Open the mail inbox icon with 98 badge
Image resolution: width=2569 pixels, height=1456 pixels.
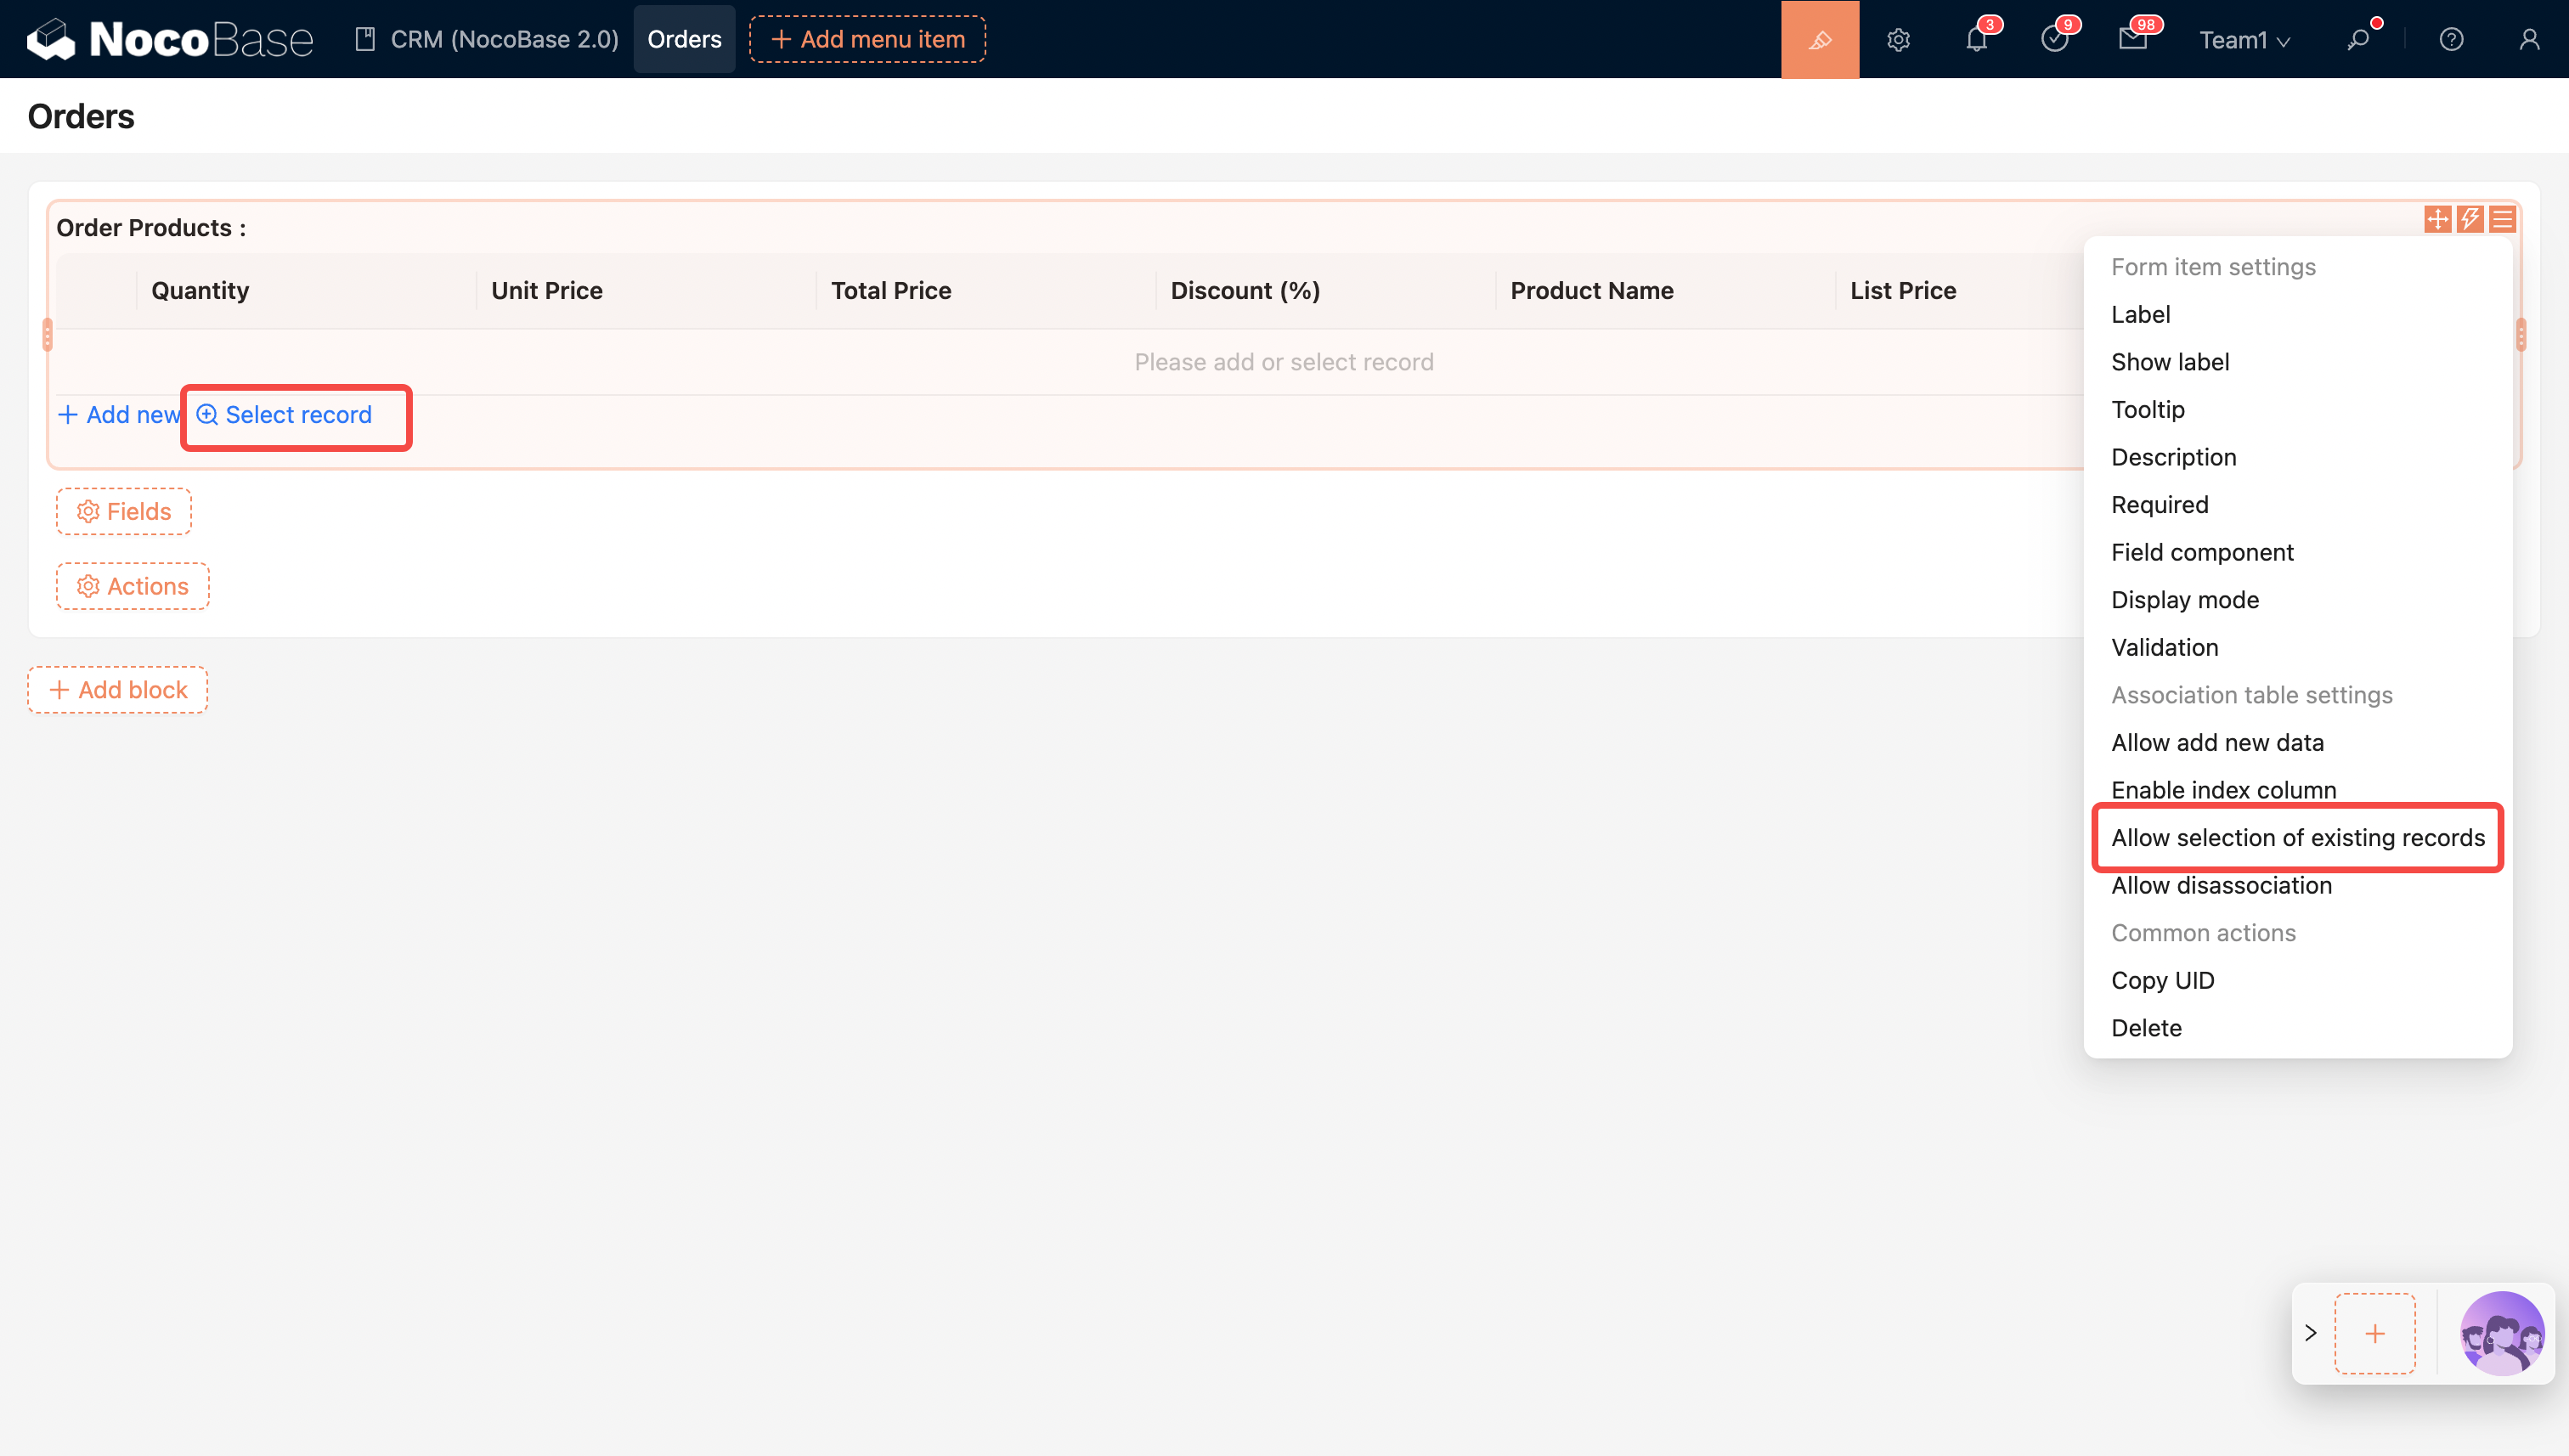2132,39
